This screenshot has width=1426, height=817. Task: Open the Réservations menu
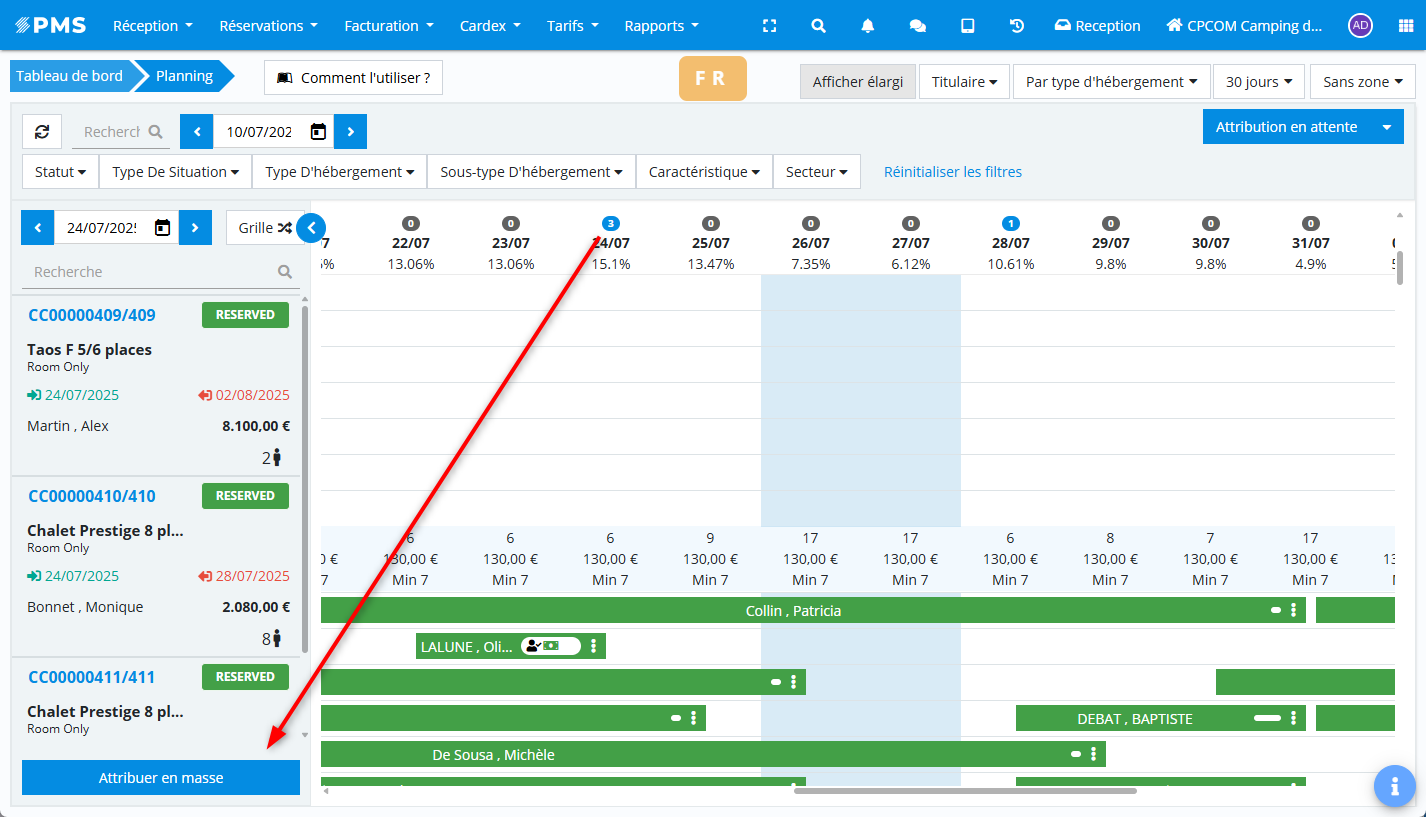tap(268, 26)
